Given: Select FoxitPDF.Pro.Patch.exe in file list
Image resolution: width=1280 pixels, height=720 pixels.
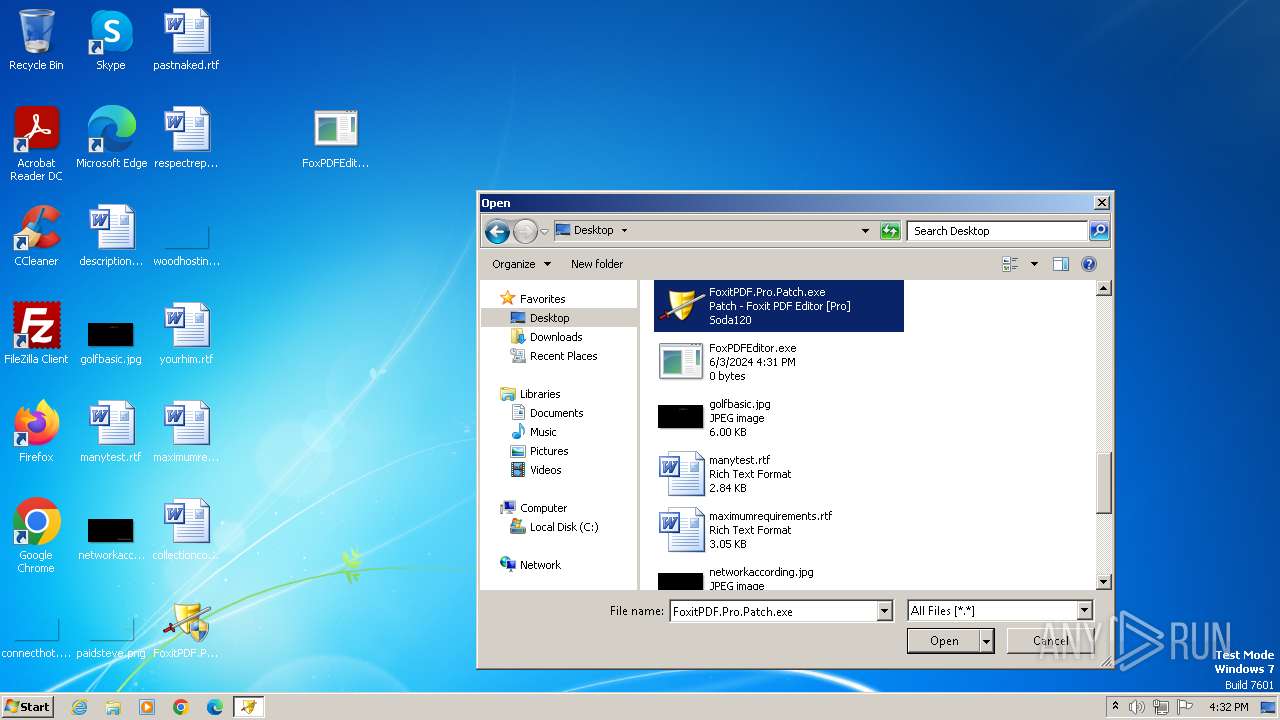Looking at the screenshot, I should 779,306.
